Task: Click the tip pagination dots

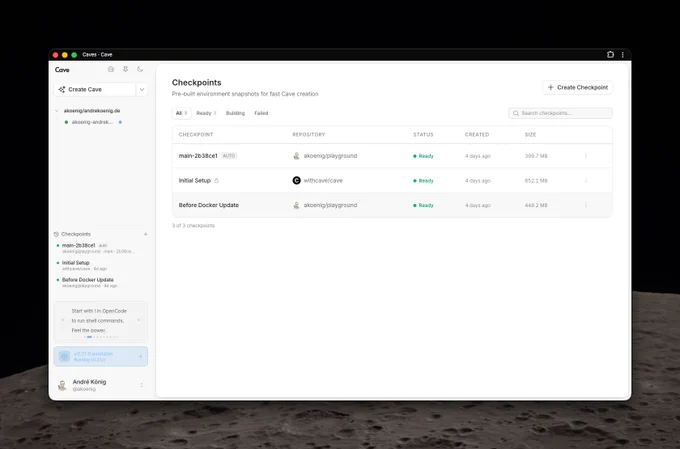Action: 101,337
